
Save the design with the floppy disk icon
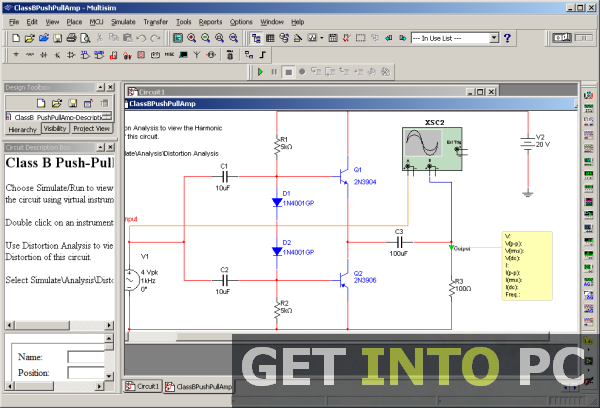(x=57, y=38)
